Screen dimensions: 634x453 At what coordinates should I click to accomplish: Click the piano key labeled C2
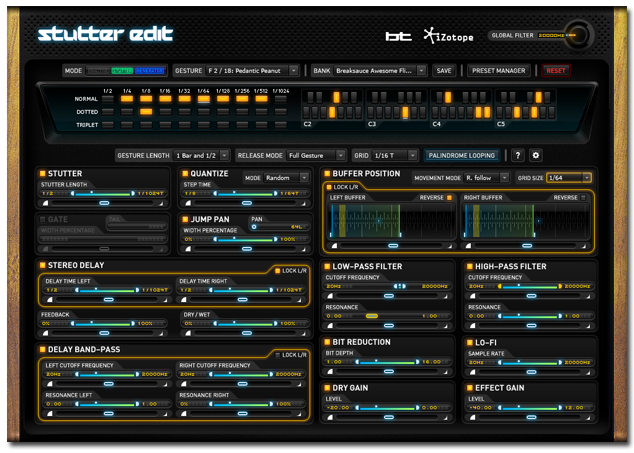306,112
